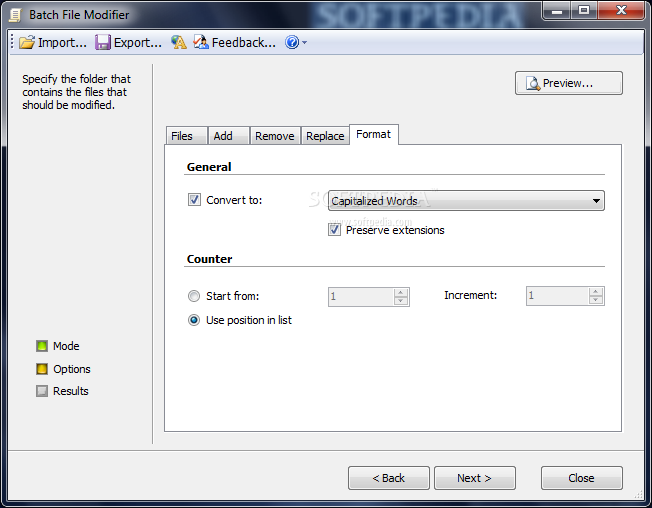Open the Feedback... toolbar item
The width and height of the screenshot is (652, 508).
click(x=235, y=42)
